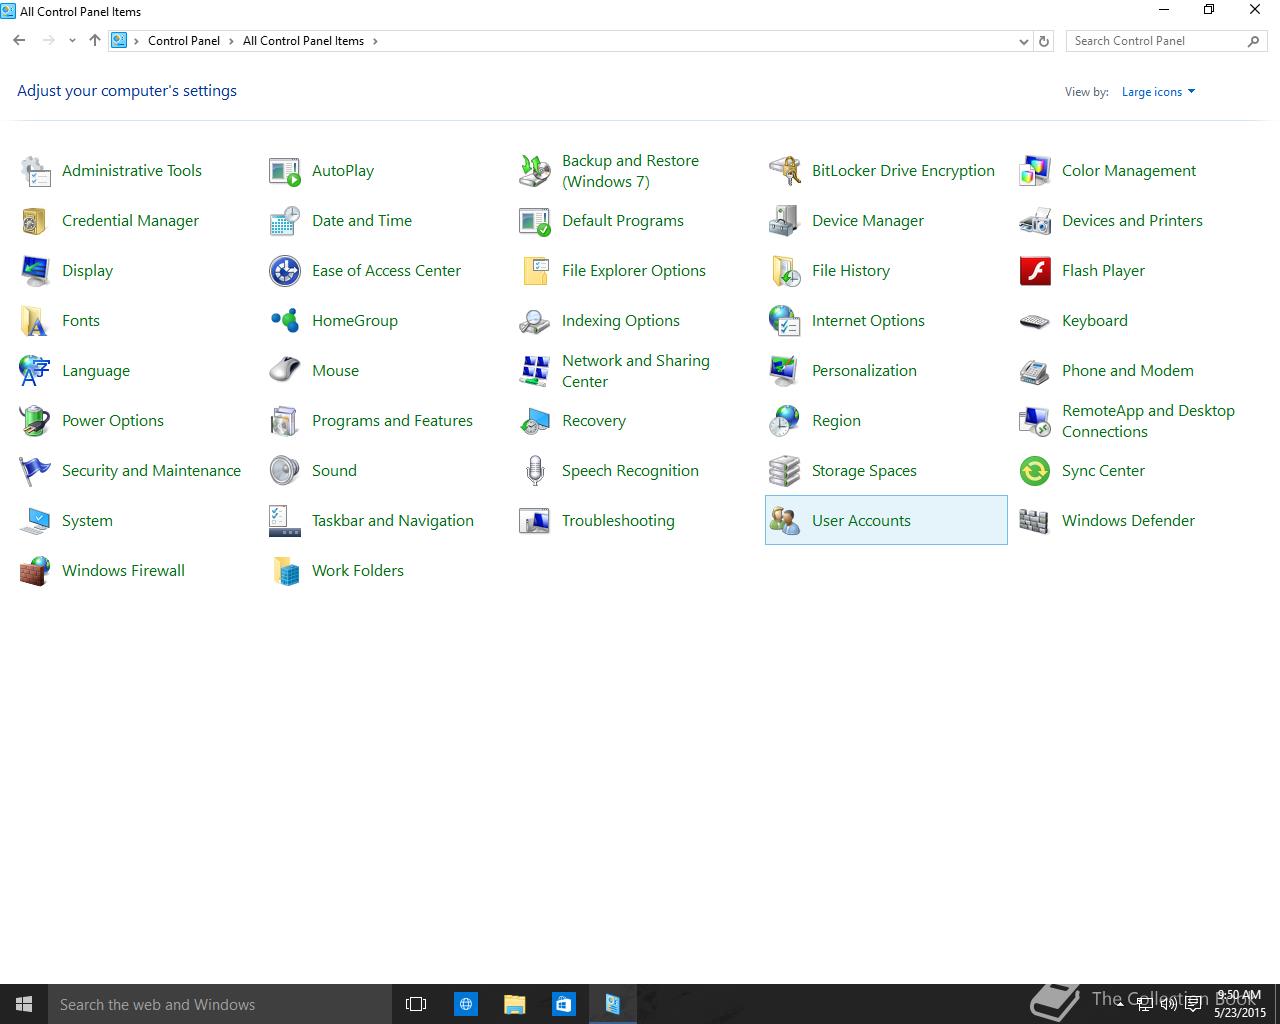Image resolution: width=1280 pixels, height=1024 pixels.
Task: Expand recent locations dropdown arrow
Action: click(x=72, y=41)
